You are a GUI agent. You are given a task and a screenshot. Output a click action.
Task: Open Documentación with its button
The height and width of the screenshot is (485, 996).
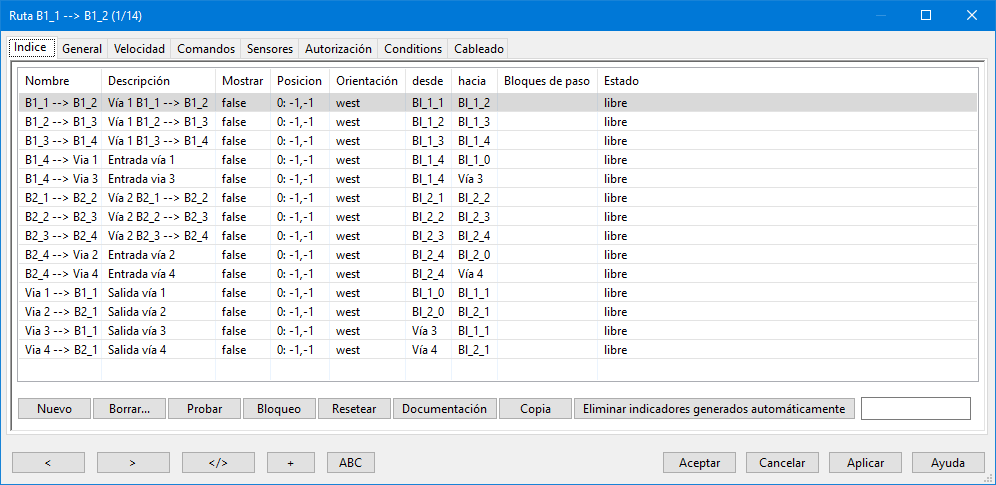(x=445, y=409)
